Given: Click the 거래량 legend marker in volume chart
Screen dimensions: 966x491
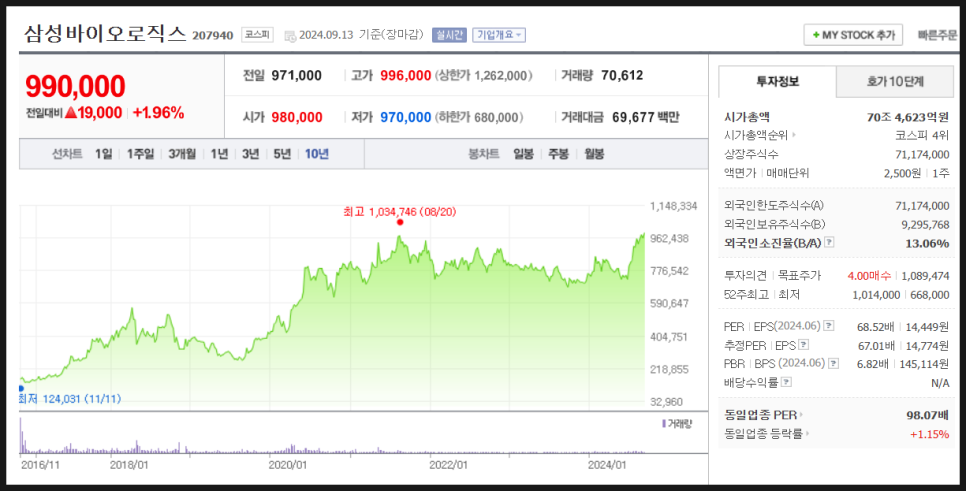Looking at the screenshot, I should click(x=664, y=424).
